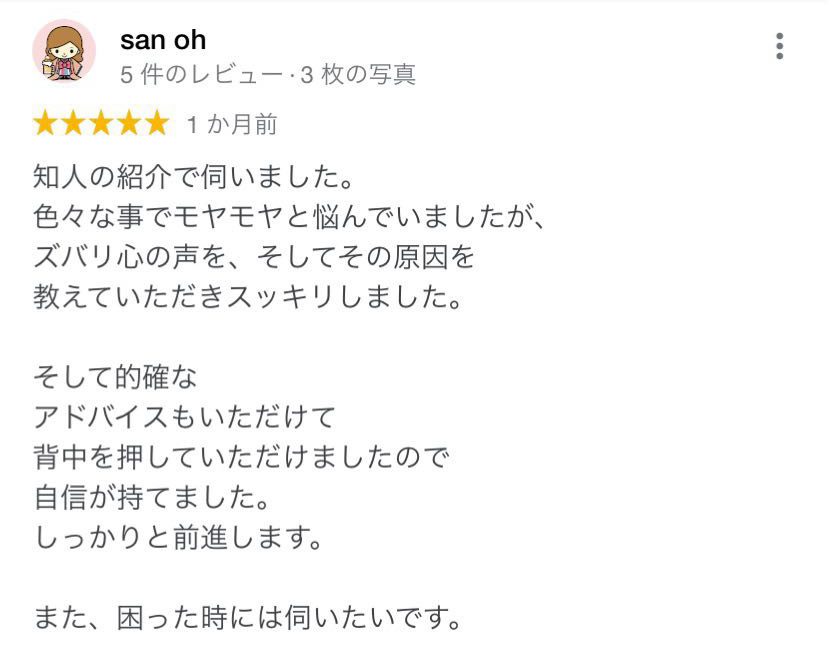Open the three-dot review options menu
This screenshot has width=828, height=660.
pos(779,47)
